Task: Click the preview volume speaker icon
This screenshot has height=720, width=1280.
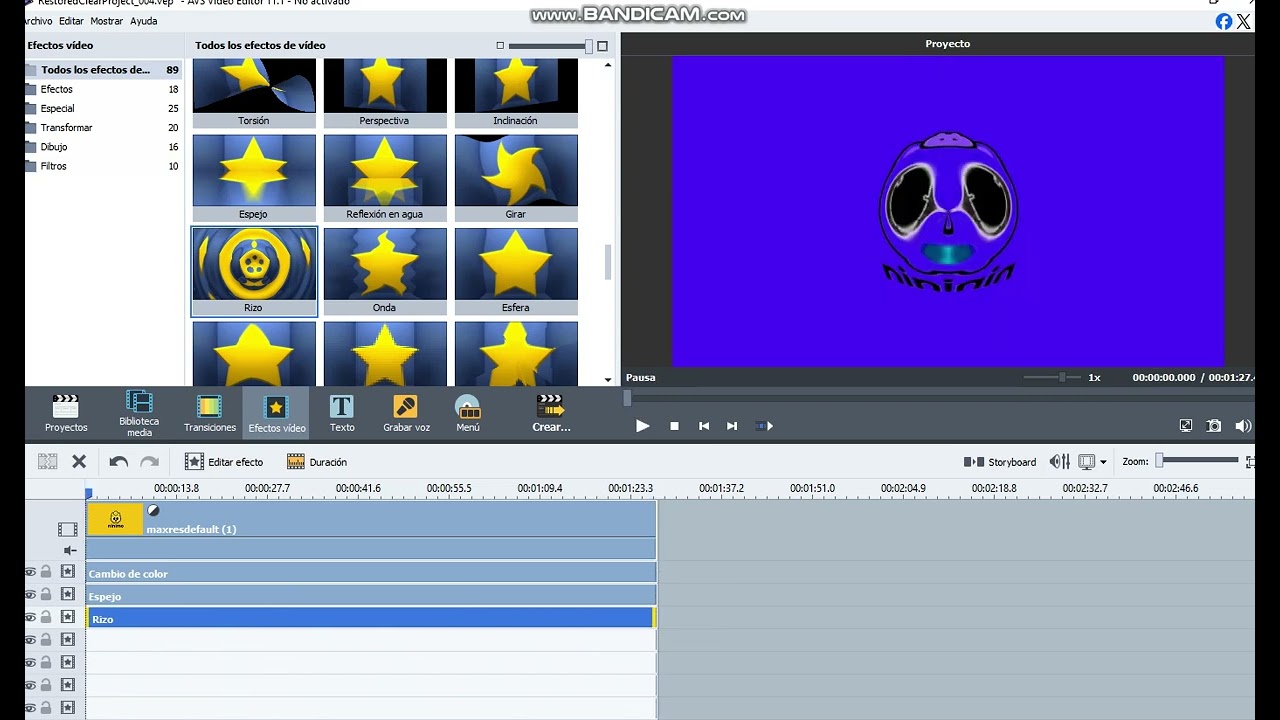Action: pos(1243,425)
